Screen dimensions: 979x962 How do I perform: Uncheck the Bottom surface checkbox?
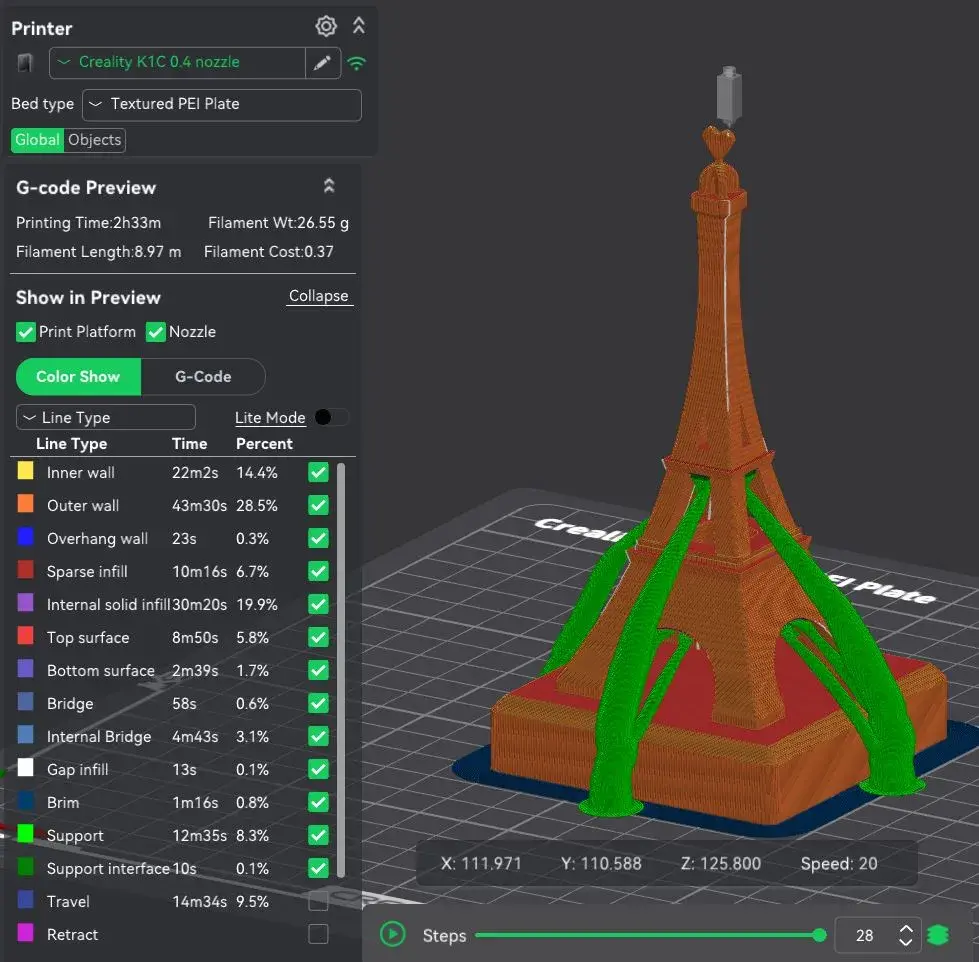318,670
